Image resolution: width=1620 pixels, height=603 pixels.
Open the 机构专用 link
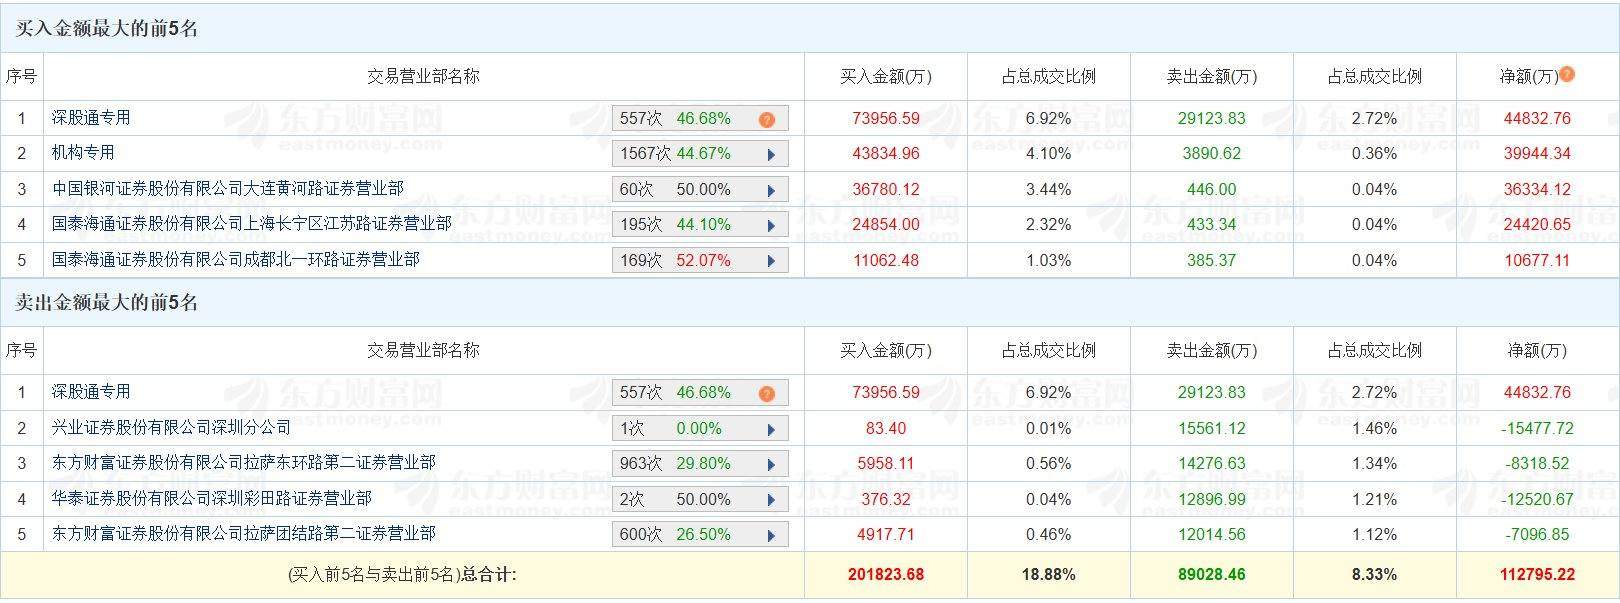83,152
